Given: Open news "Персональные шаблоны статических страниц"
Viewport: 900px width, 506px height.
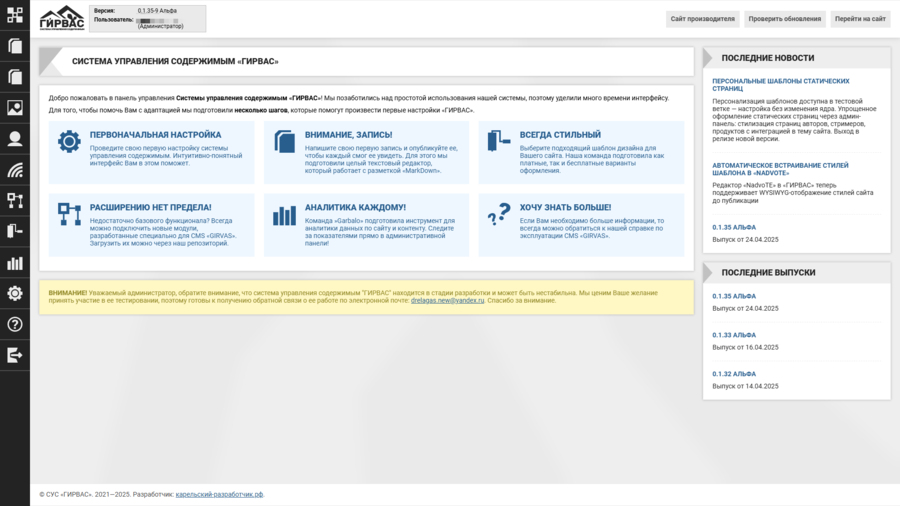Looking at the screenshot, I should coord(780,85).
